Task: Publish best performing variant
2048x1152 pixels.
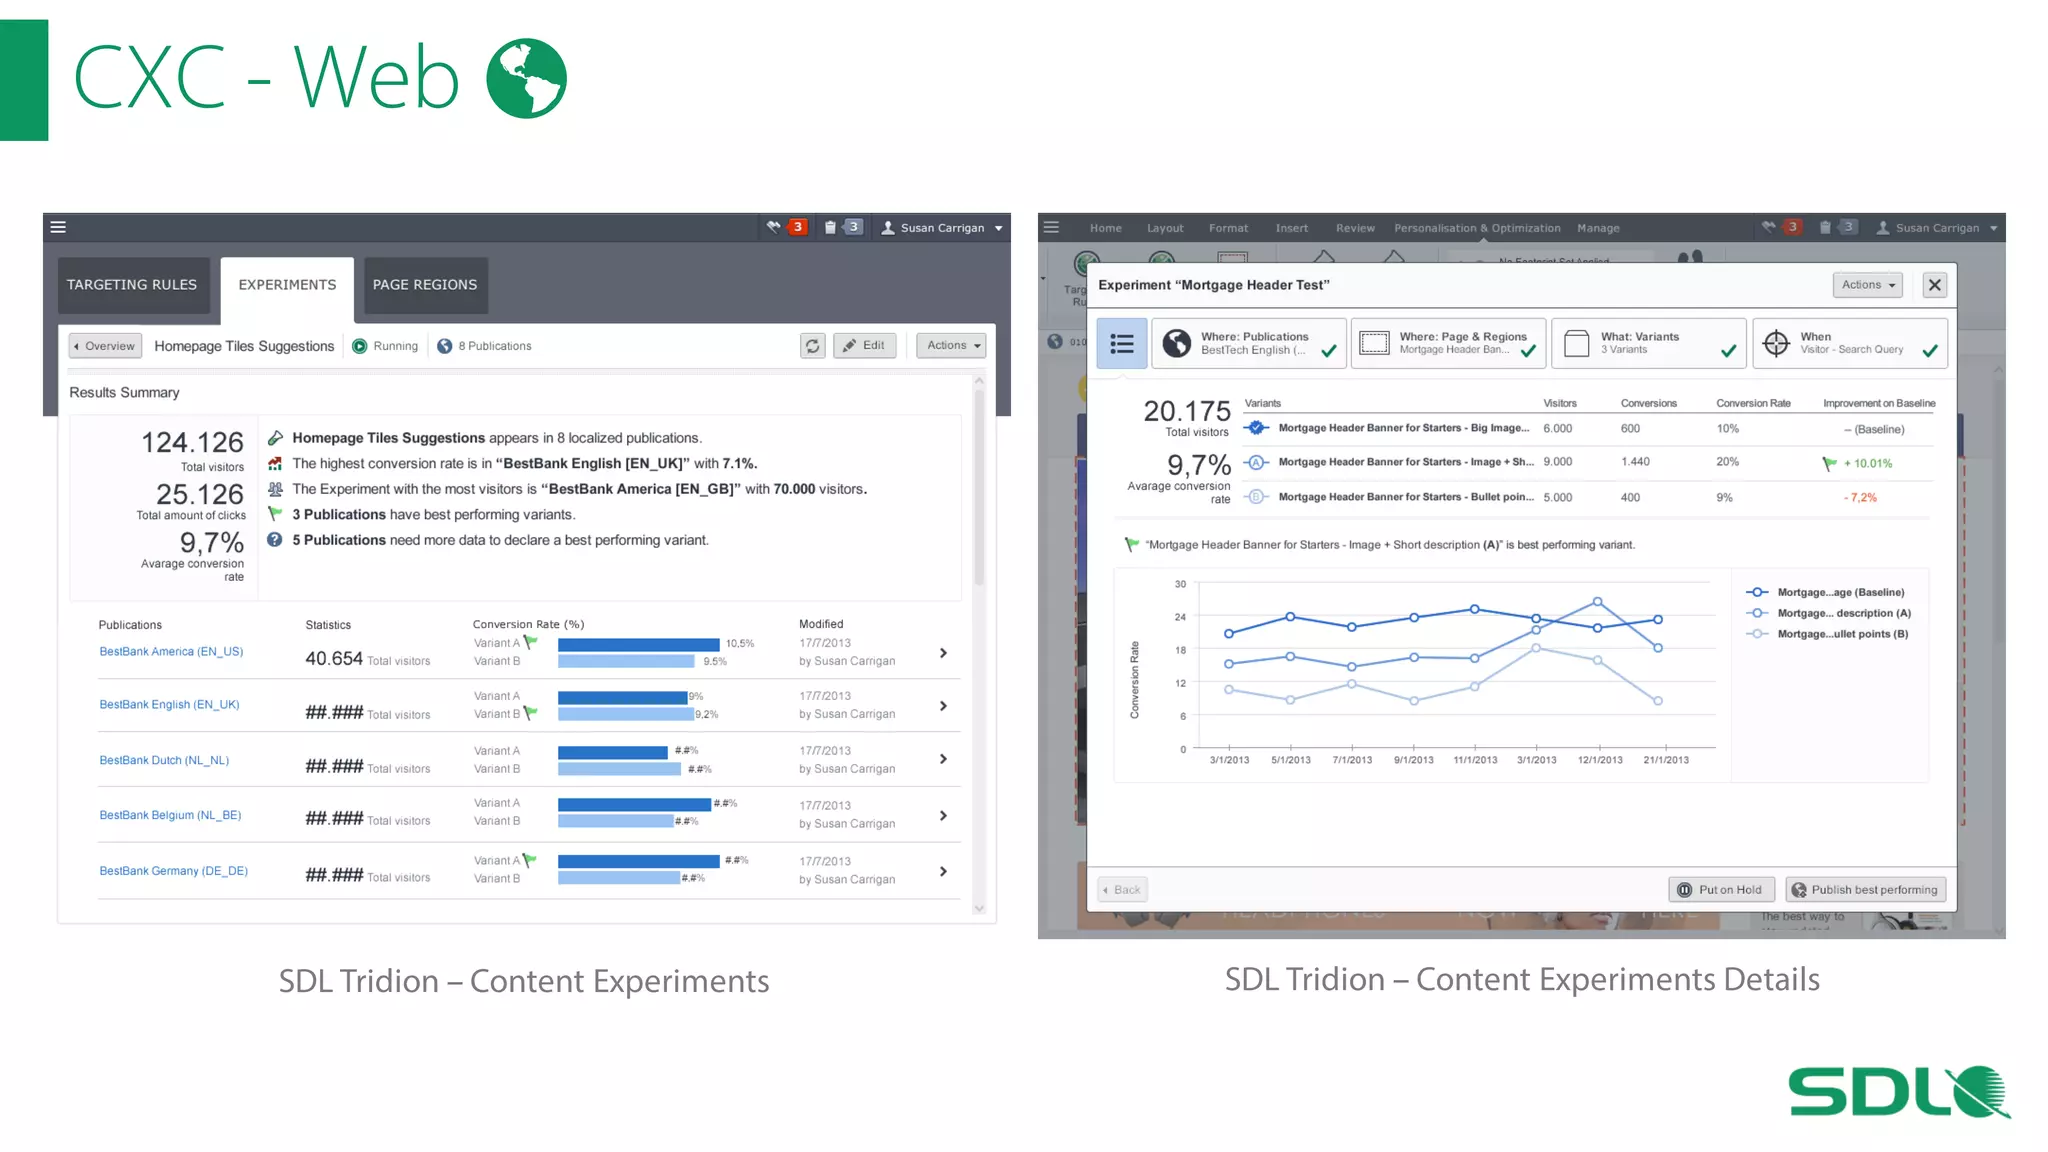Action: (x=1865, y=890)
